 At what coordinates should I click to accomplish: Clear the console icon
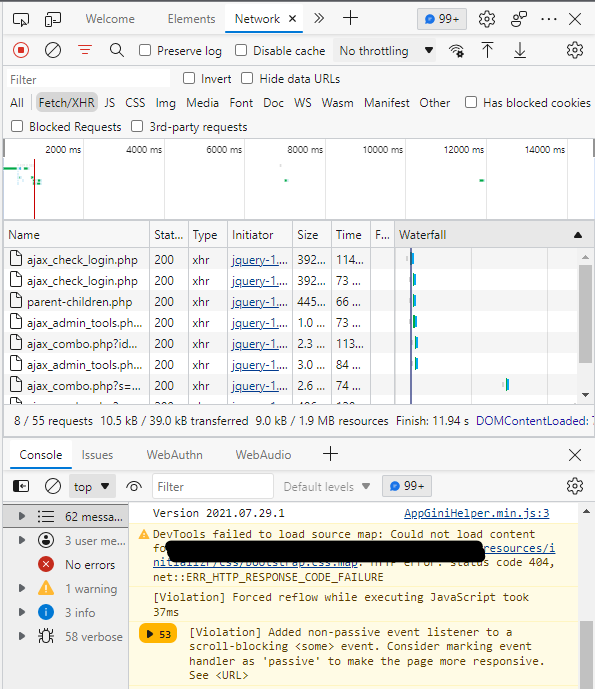pos(53,486)
